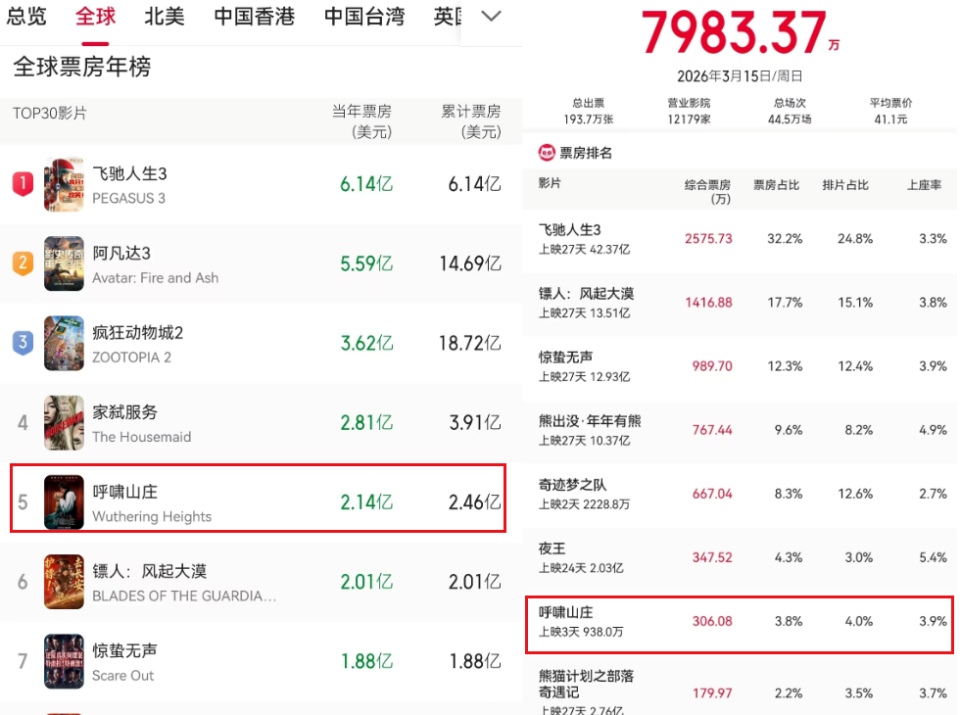Viewport: 960px width, 715px height.
Task: Switch to the 总览 tab
Action: (x=27, y=16)
